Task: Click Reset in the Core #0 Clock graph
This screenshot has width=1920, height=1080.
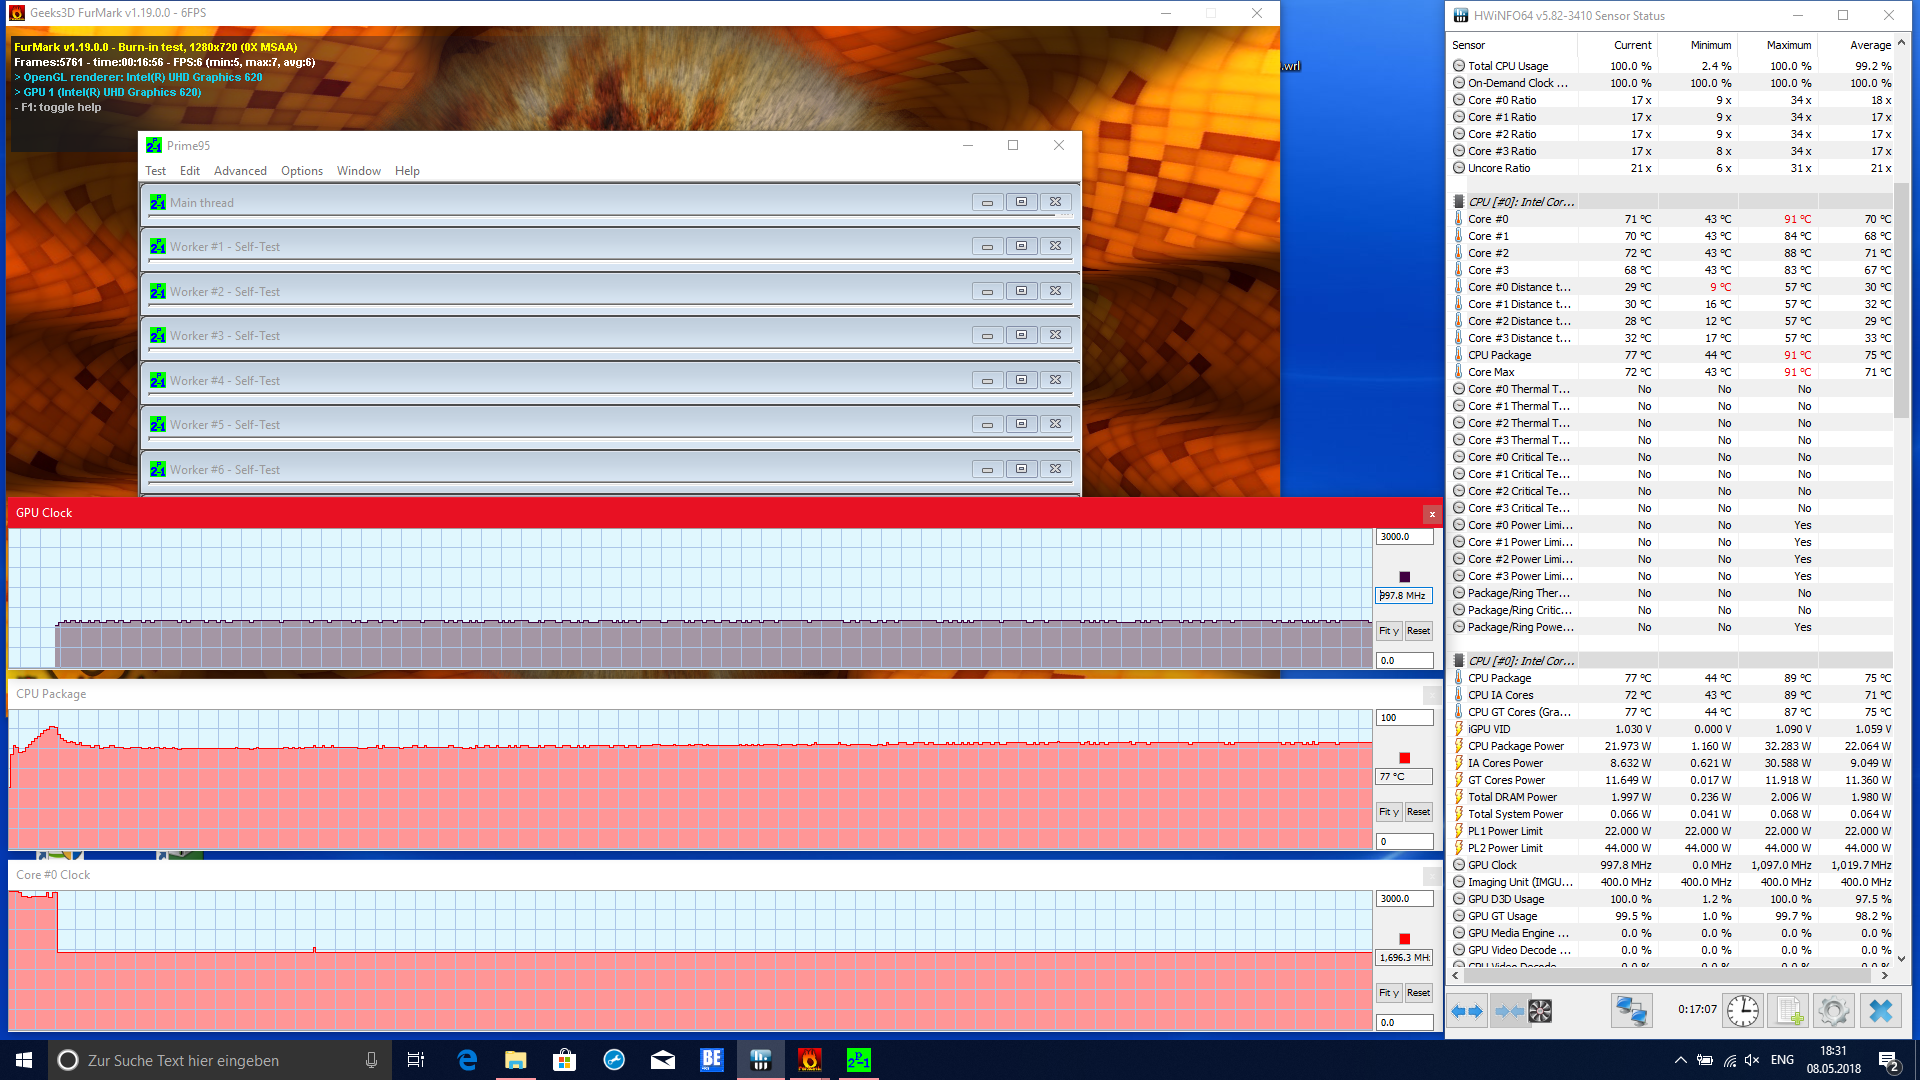Action: tap(1418, 993)
